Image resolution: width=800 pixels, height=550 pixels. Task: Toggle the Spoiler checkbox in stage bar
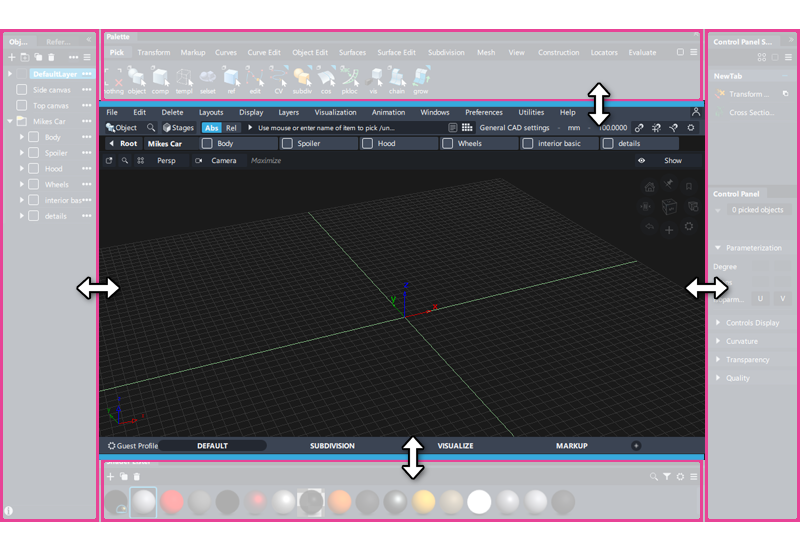pos(287,144)
